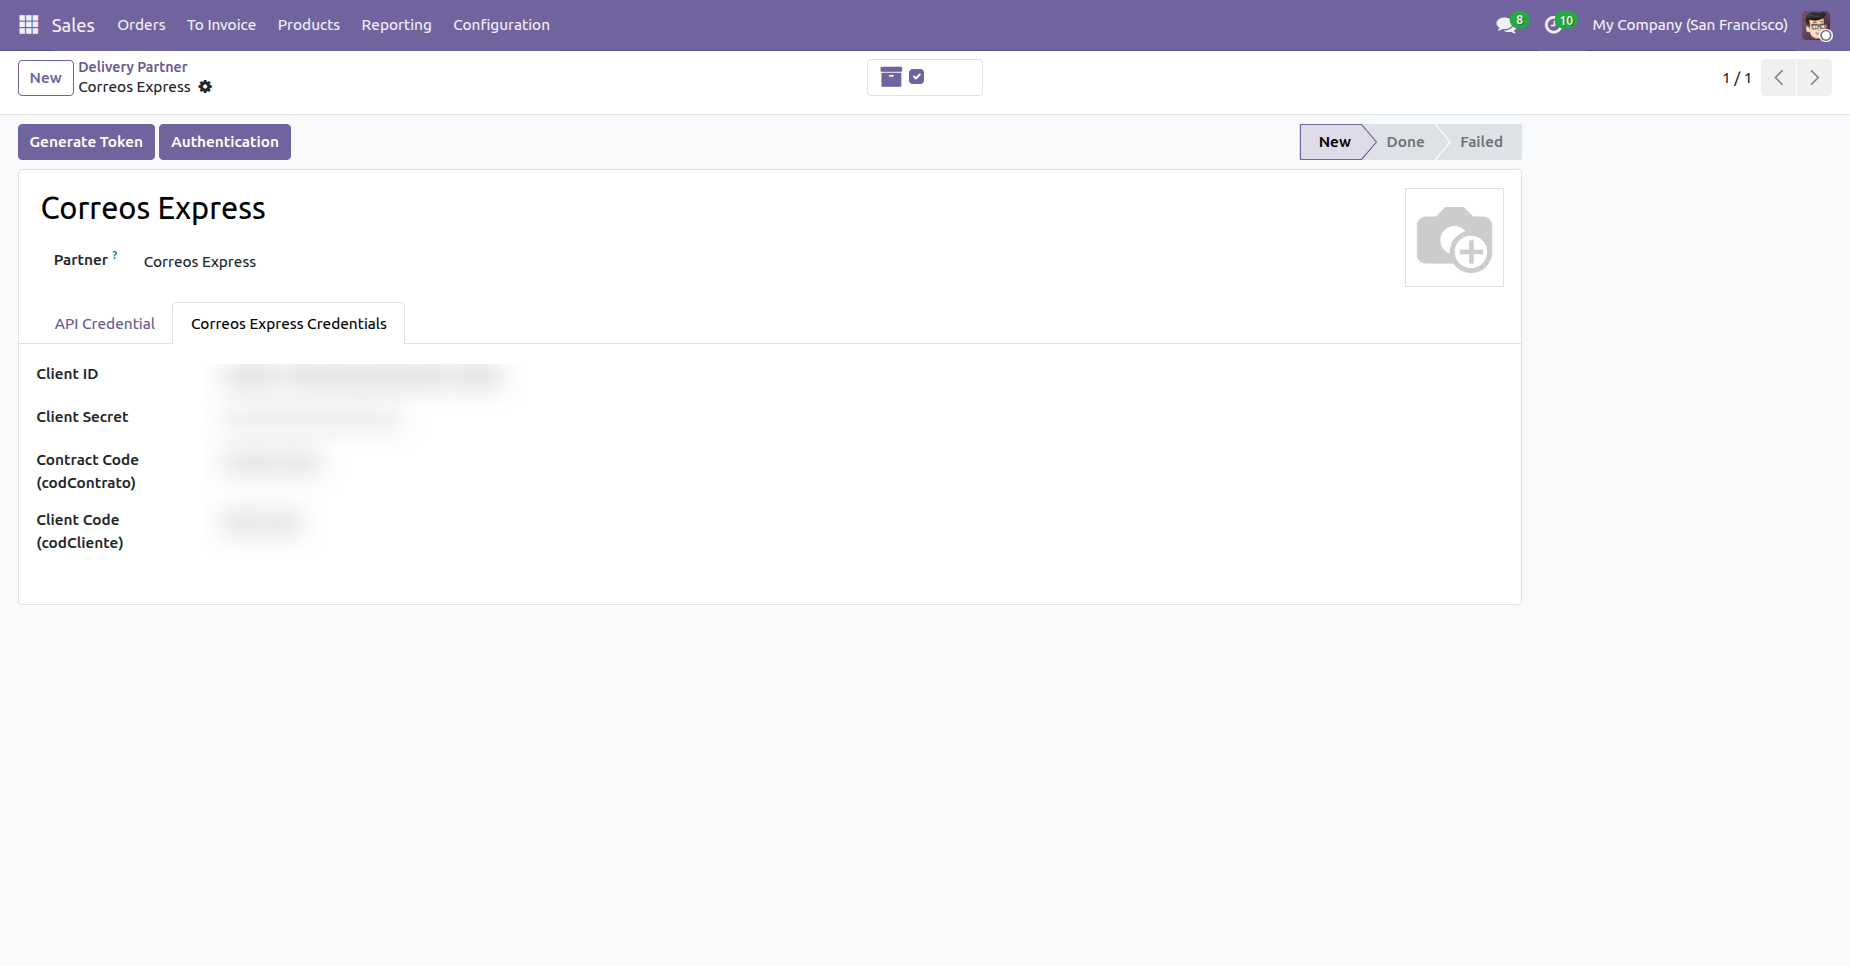Open the Configuration menu
The height and width of the screenshot is (966, 1850).
tap(501, 25)
